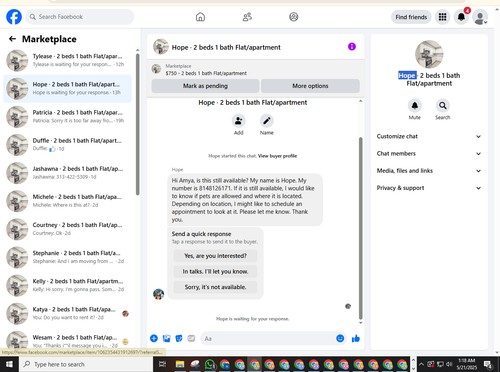Click the Search Facebook field
500x372 pixels.
pos(80,17)
